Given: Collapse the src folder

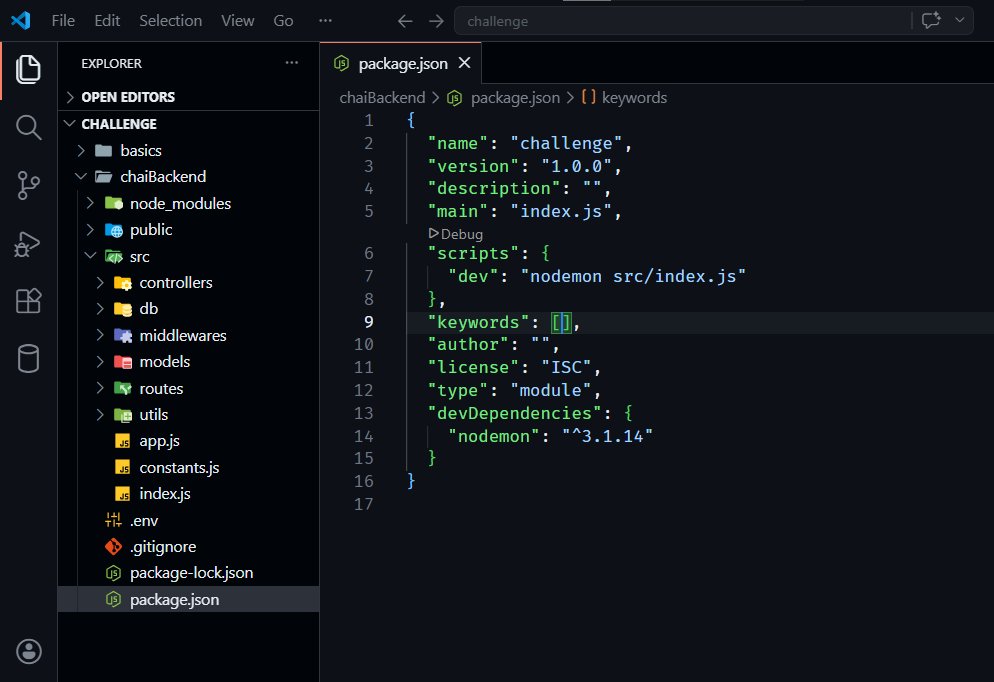Looking at the screenshot, I should point(188,257).
